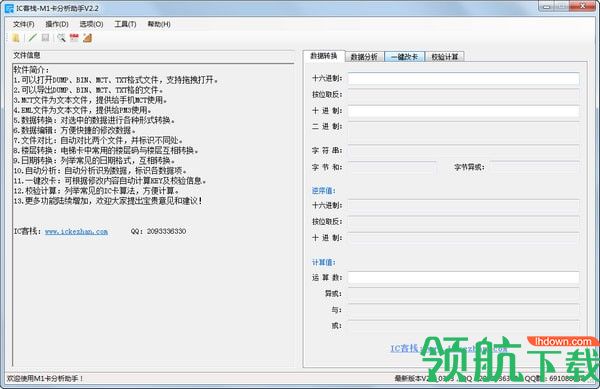Click the 文件信息 panel title
This screenshot has height=389, width=600.
point(27,55)
